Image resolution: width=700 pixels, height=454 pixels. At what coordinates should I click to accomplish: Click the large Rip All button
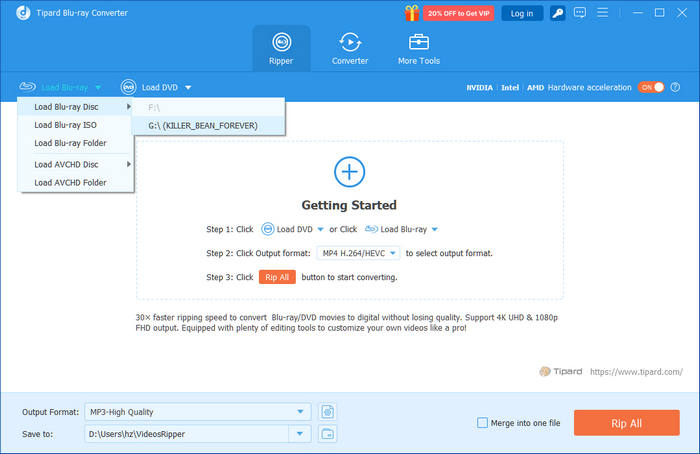tap(626, 423)
